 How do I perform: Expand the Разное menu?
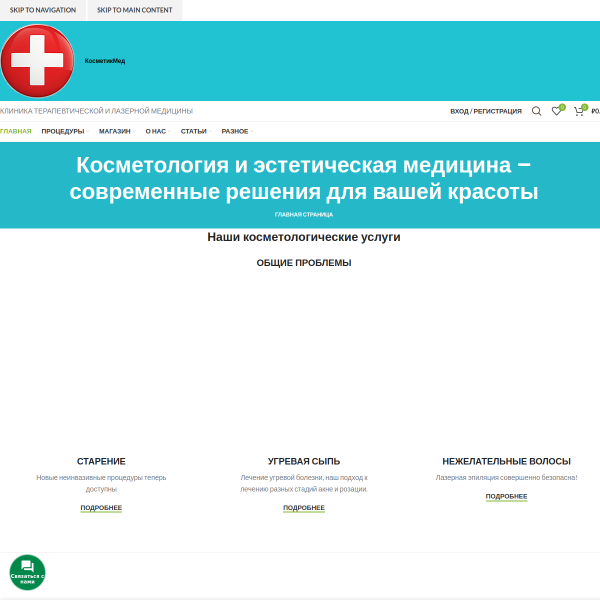[237, 131]
